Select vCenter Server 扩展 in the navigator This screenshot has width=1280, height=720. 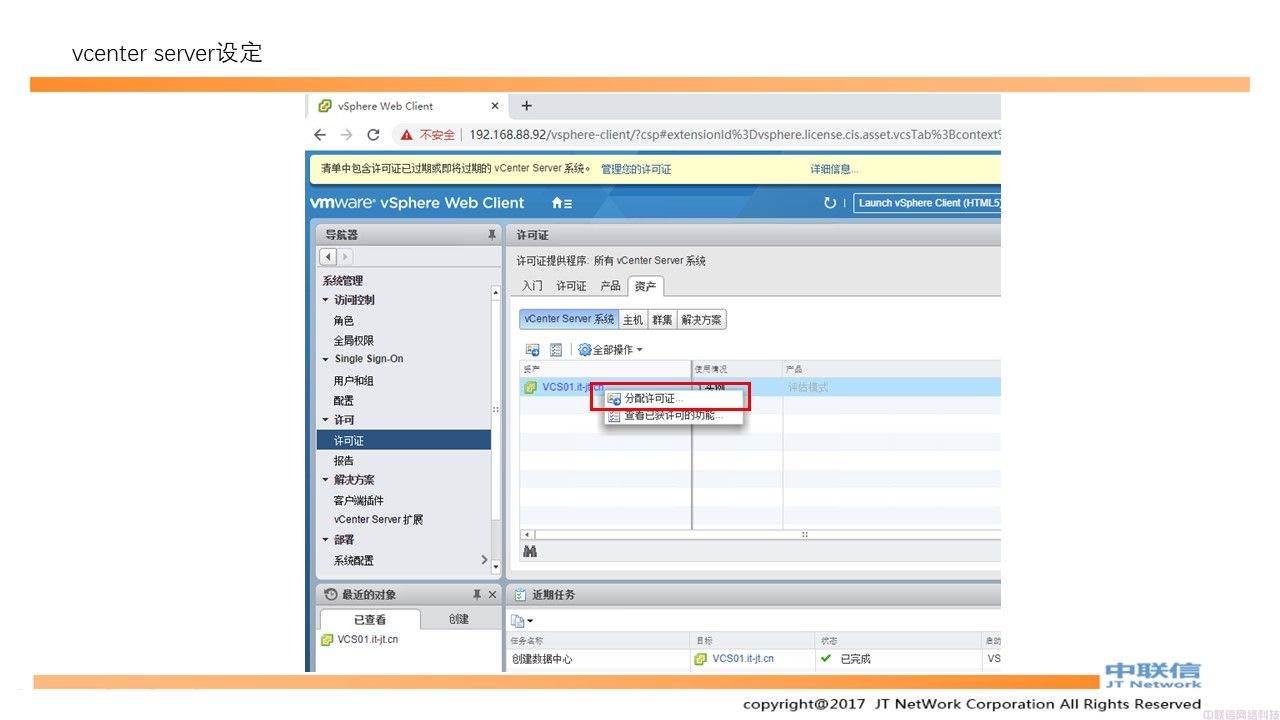pyautogui.click(x=378, y=520)
